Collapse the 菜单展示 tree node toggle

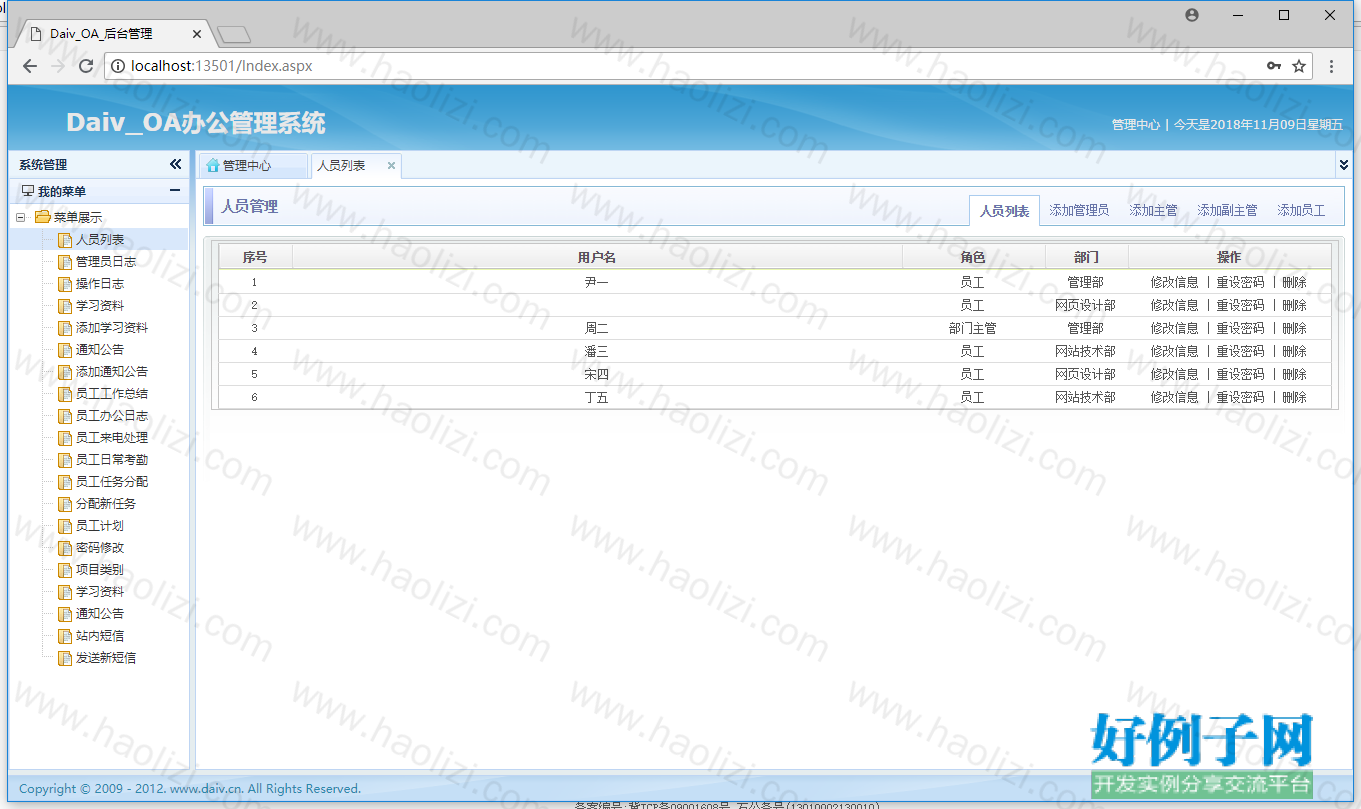click(20, 217)
